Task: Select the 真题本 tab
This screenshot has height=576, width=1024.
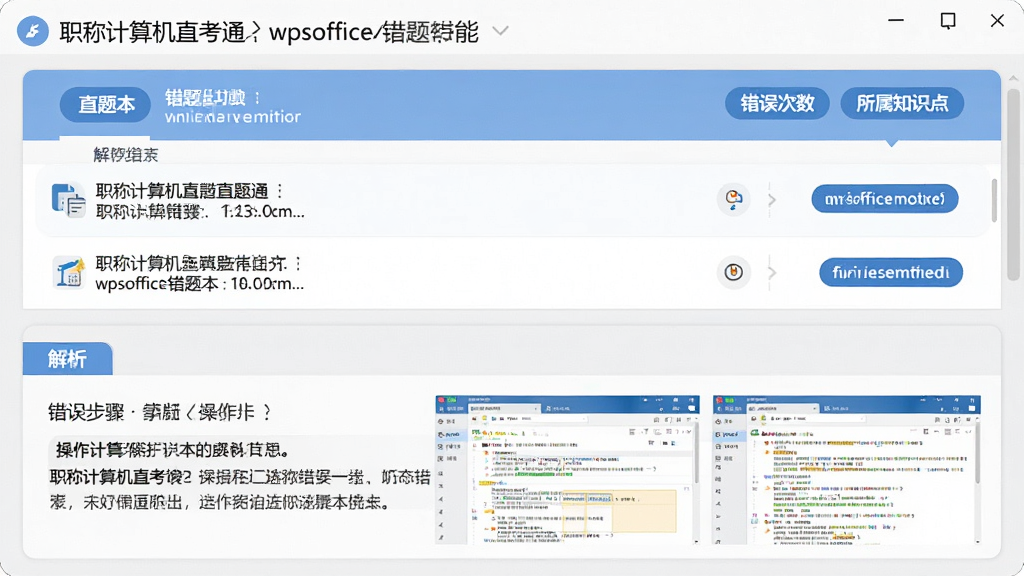Action: [x=106, y=104]
